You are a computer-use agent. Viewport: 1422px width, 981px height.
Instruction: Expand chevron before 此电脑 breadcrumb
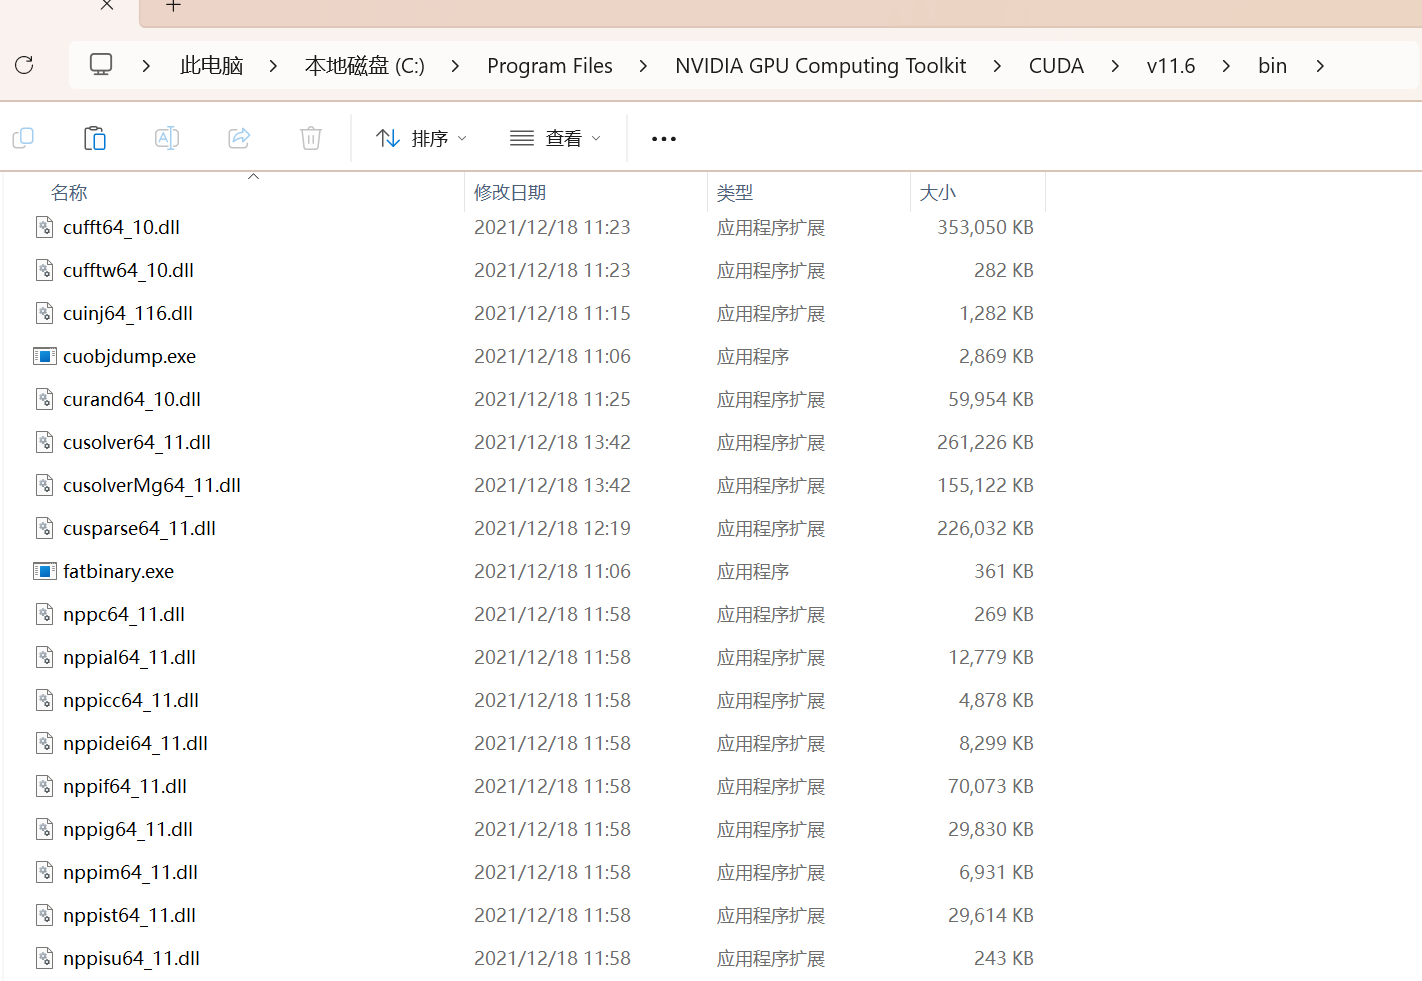click(x=147, y=66)
